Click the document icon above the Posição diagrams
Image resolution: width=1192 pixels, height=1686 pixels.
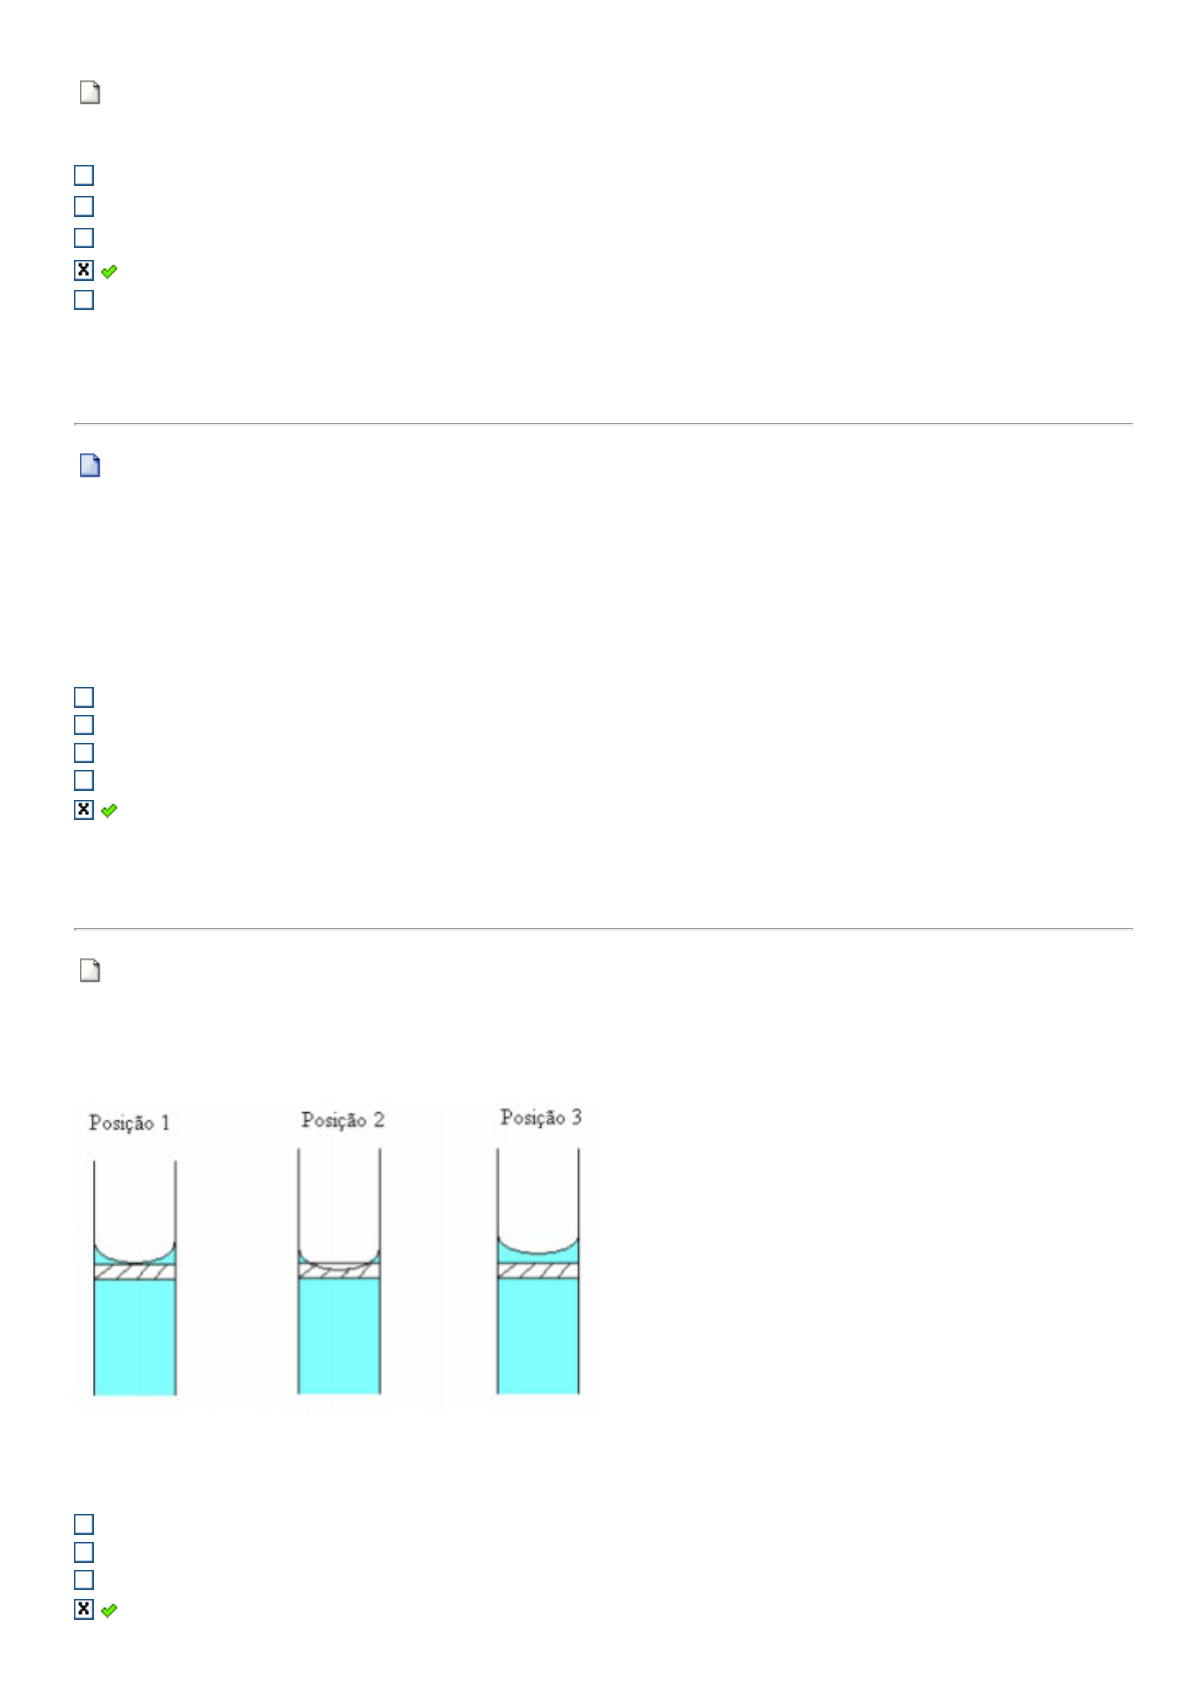pos(90,971)
